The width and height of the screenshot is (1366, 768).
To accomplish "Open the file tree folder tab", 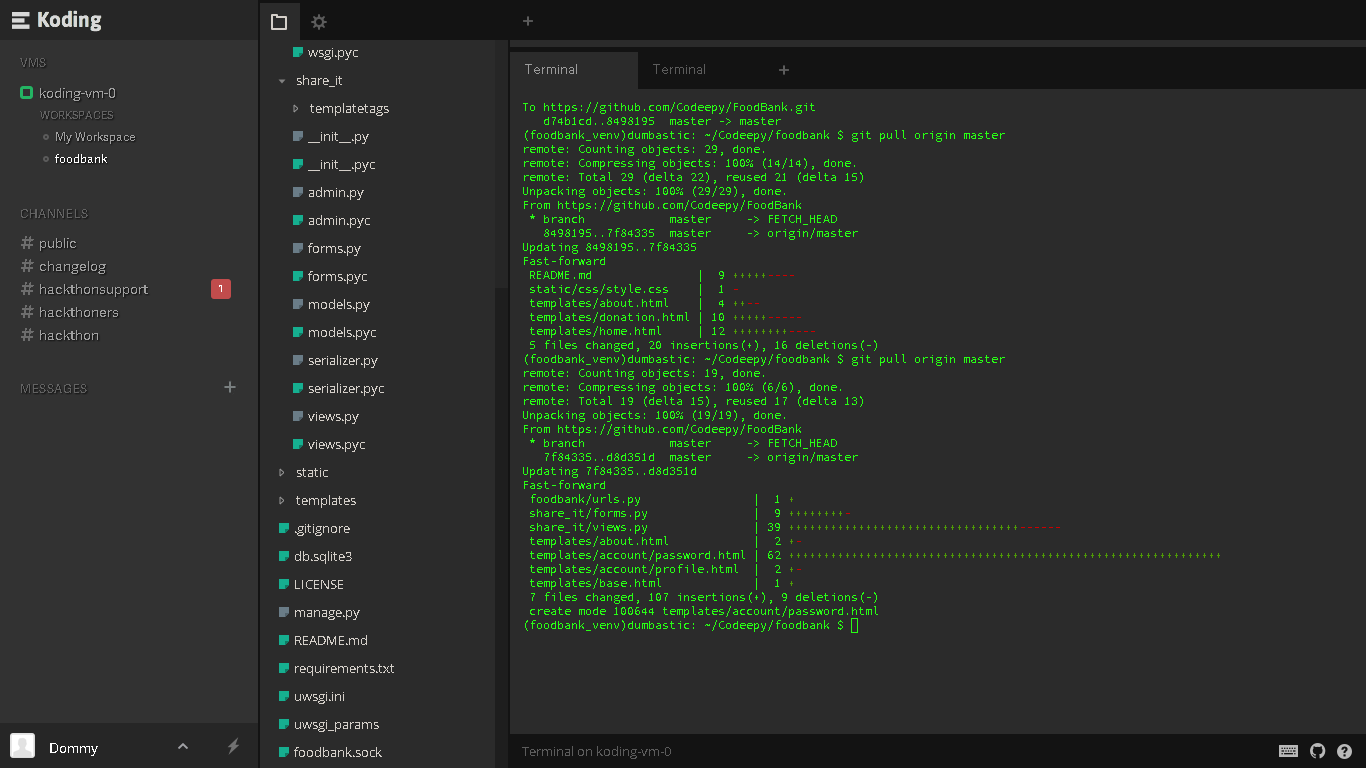I will point(279,21).
